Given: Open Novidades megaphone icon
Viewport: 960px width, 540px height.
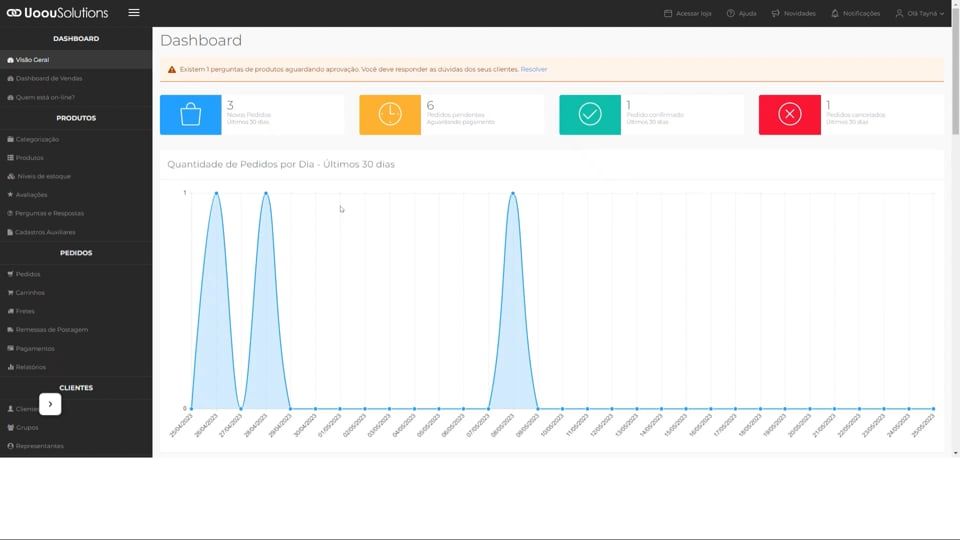Looking at the screenshot, I should coord(776,13).
